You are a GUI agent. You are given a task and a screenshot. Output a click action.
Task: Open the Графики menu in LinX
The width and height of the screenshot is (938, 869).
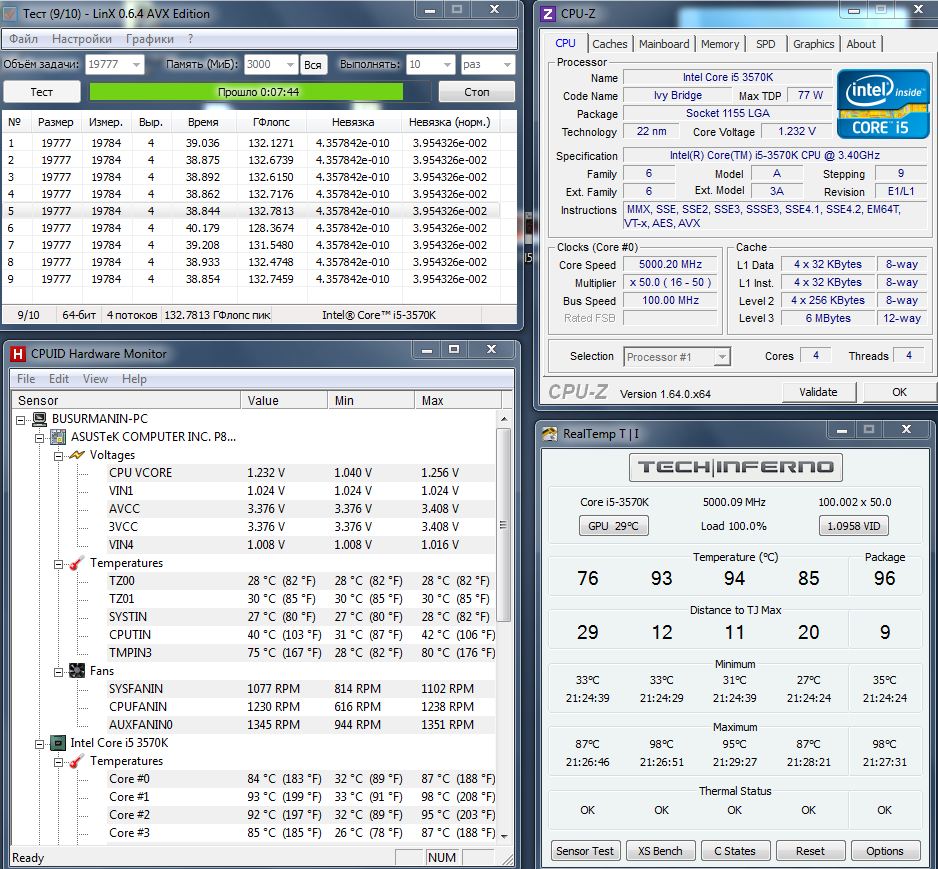click(150, 39)
